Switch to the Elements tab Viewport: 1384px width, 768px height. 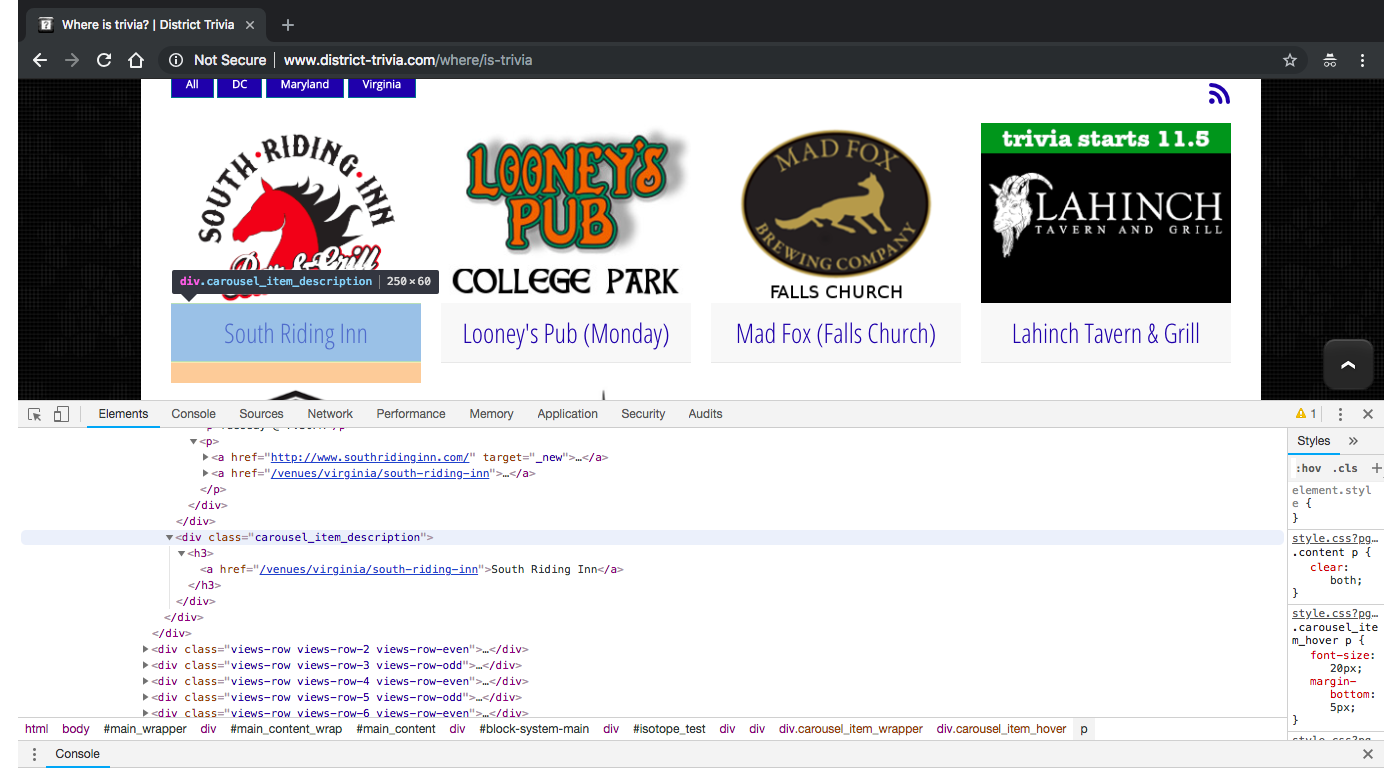pyautogui.click(x=123, y=414)
